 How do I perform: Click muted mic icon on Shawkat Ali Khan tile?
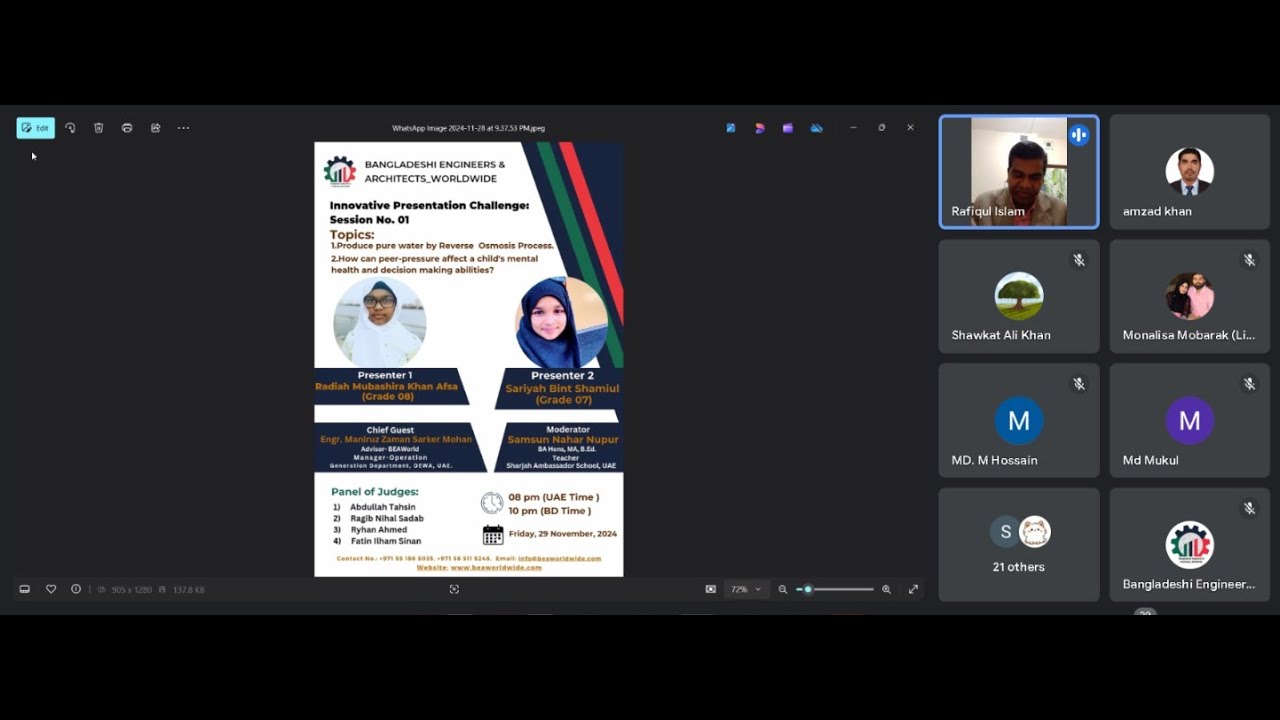click(x=1079, y=260)
